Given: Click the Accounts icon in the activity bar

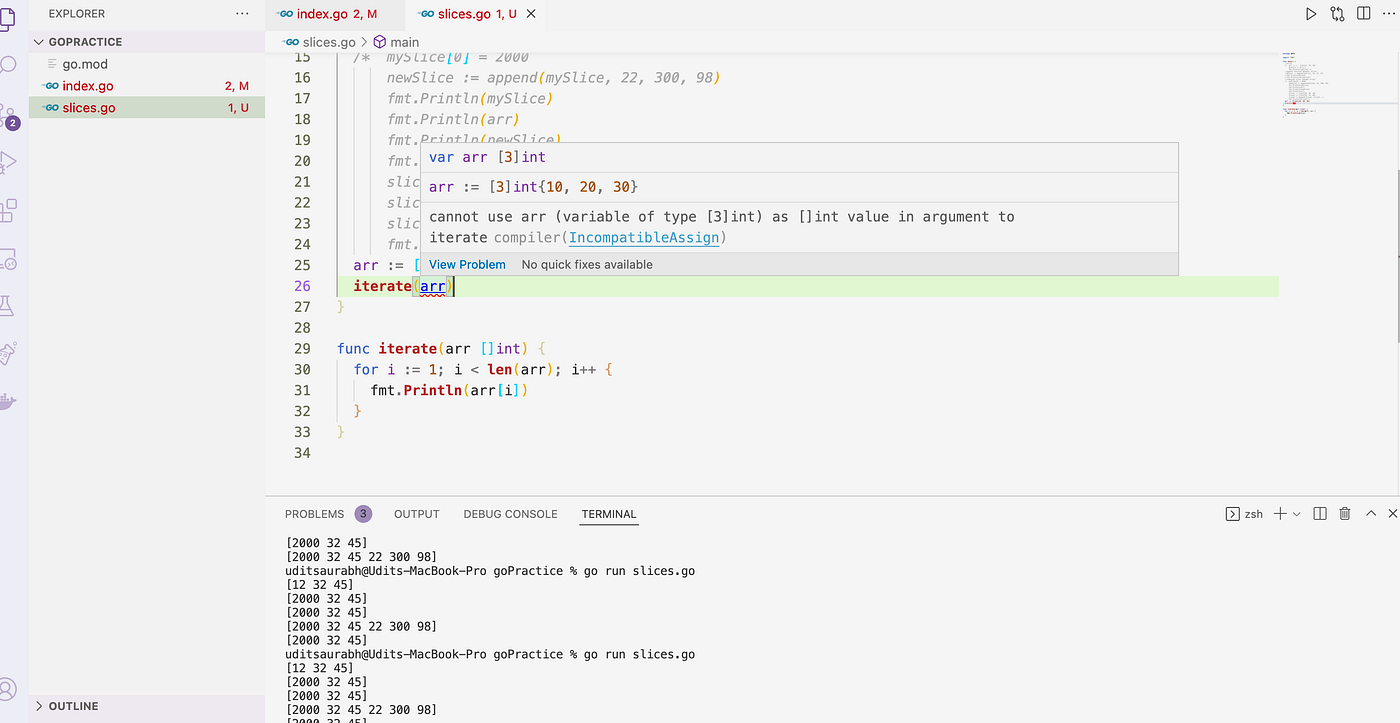Looking at the screenshot, I should (x=10, y=688).
